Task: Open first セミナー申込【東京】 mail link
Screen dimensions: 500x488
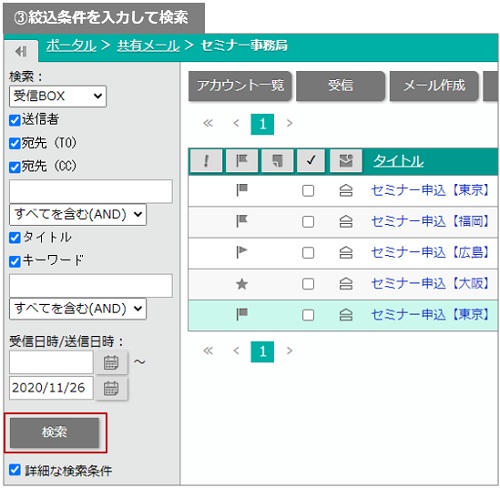Action: click(430, 191)
